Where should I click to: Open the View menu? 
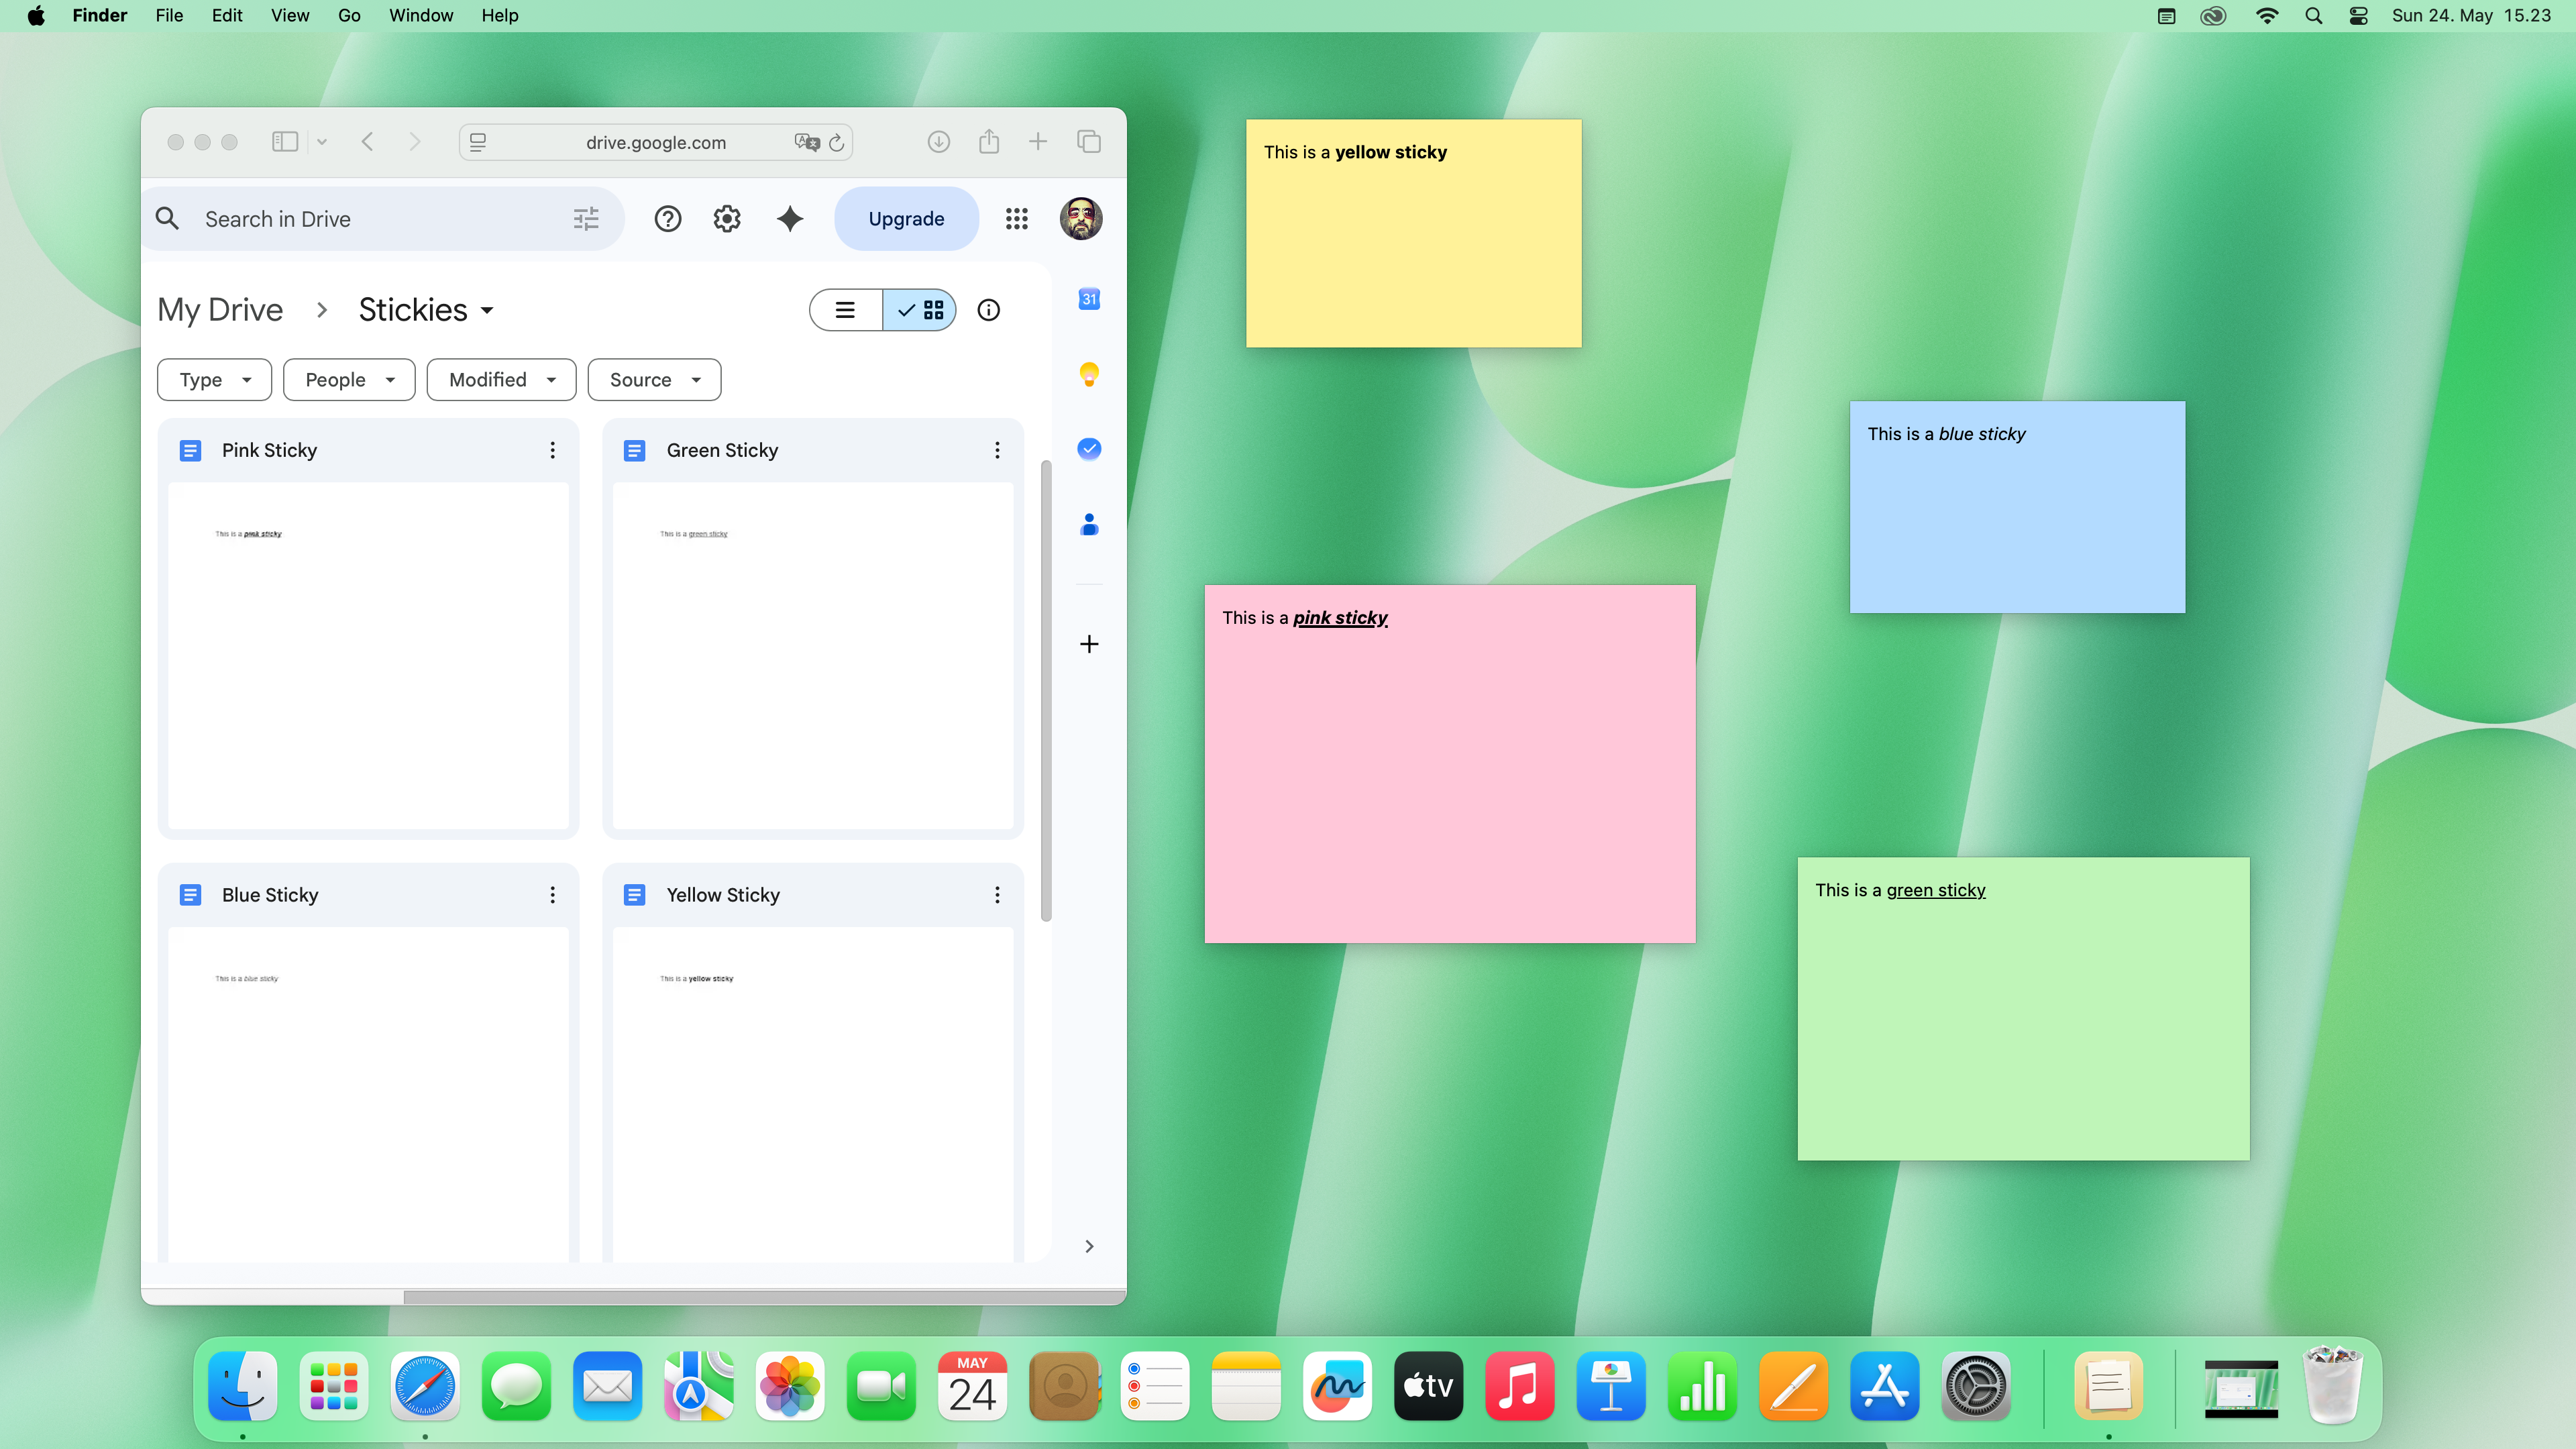[290, 15]
